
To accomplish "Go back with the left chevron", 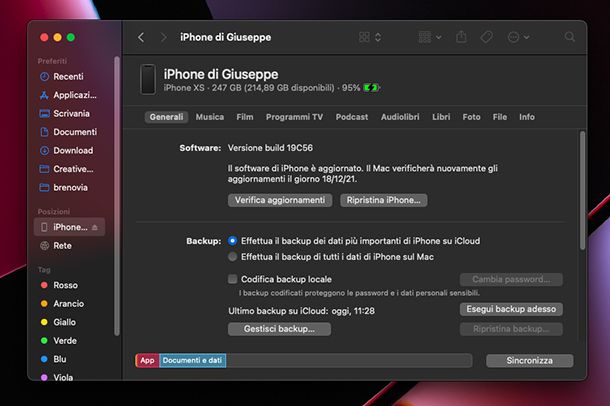I will coord(141,37).
